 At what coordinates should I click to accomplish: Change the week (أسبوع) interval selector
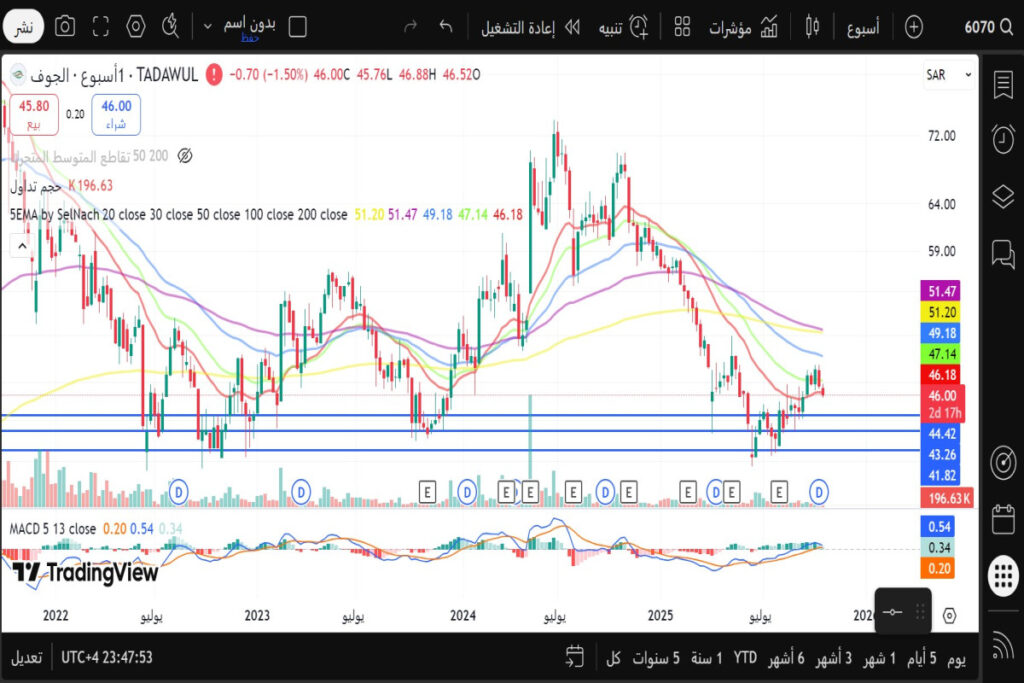[862, 27]
